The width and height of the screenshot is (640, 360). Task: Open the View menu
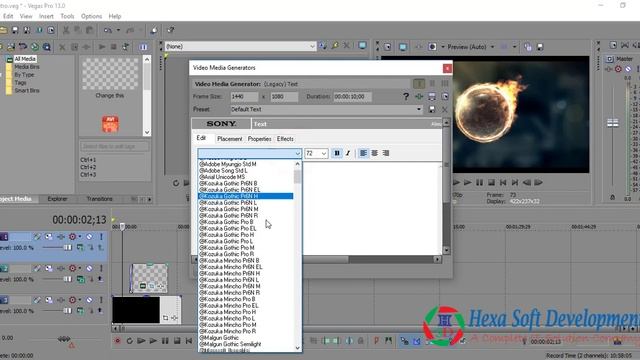pyautogui.click(x=26, y=16)
